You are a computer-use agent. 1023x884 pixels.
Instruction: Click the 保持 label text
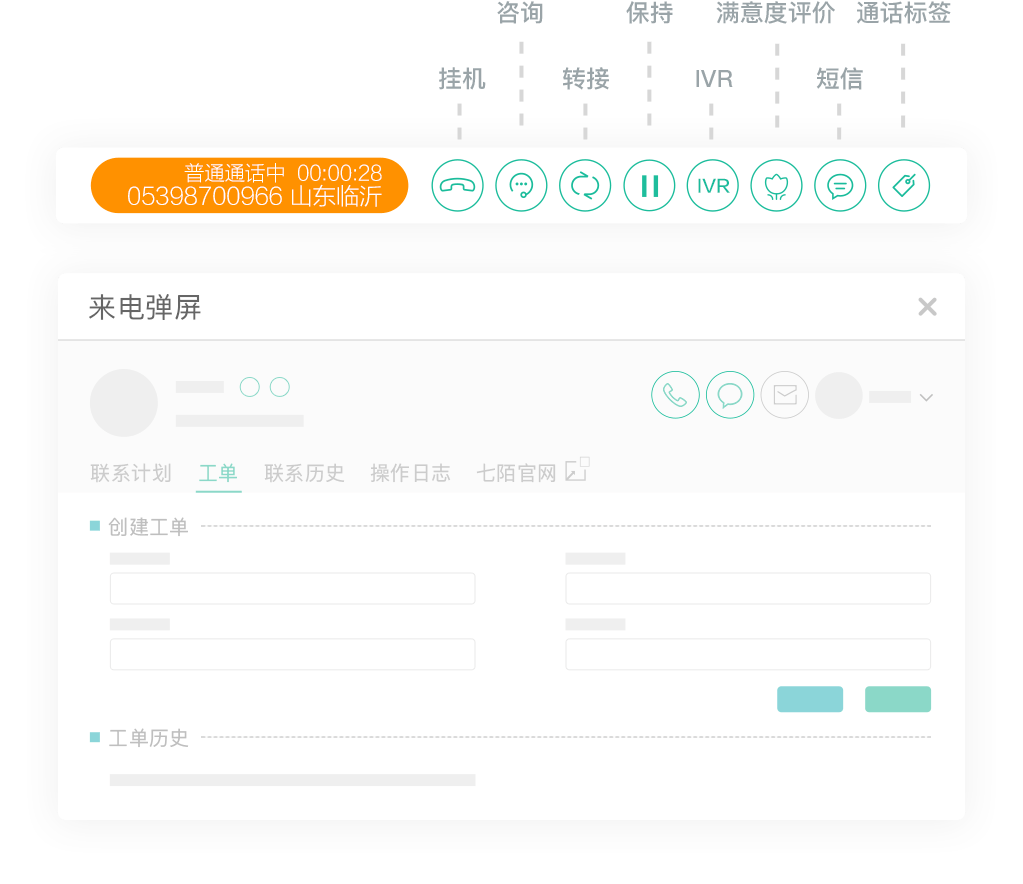click(649, 13)
